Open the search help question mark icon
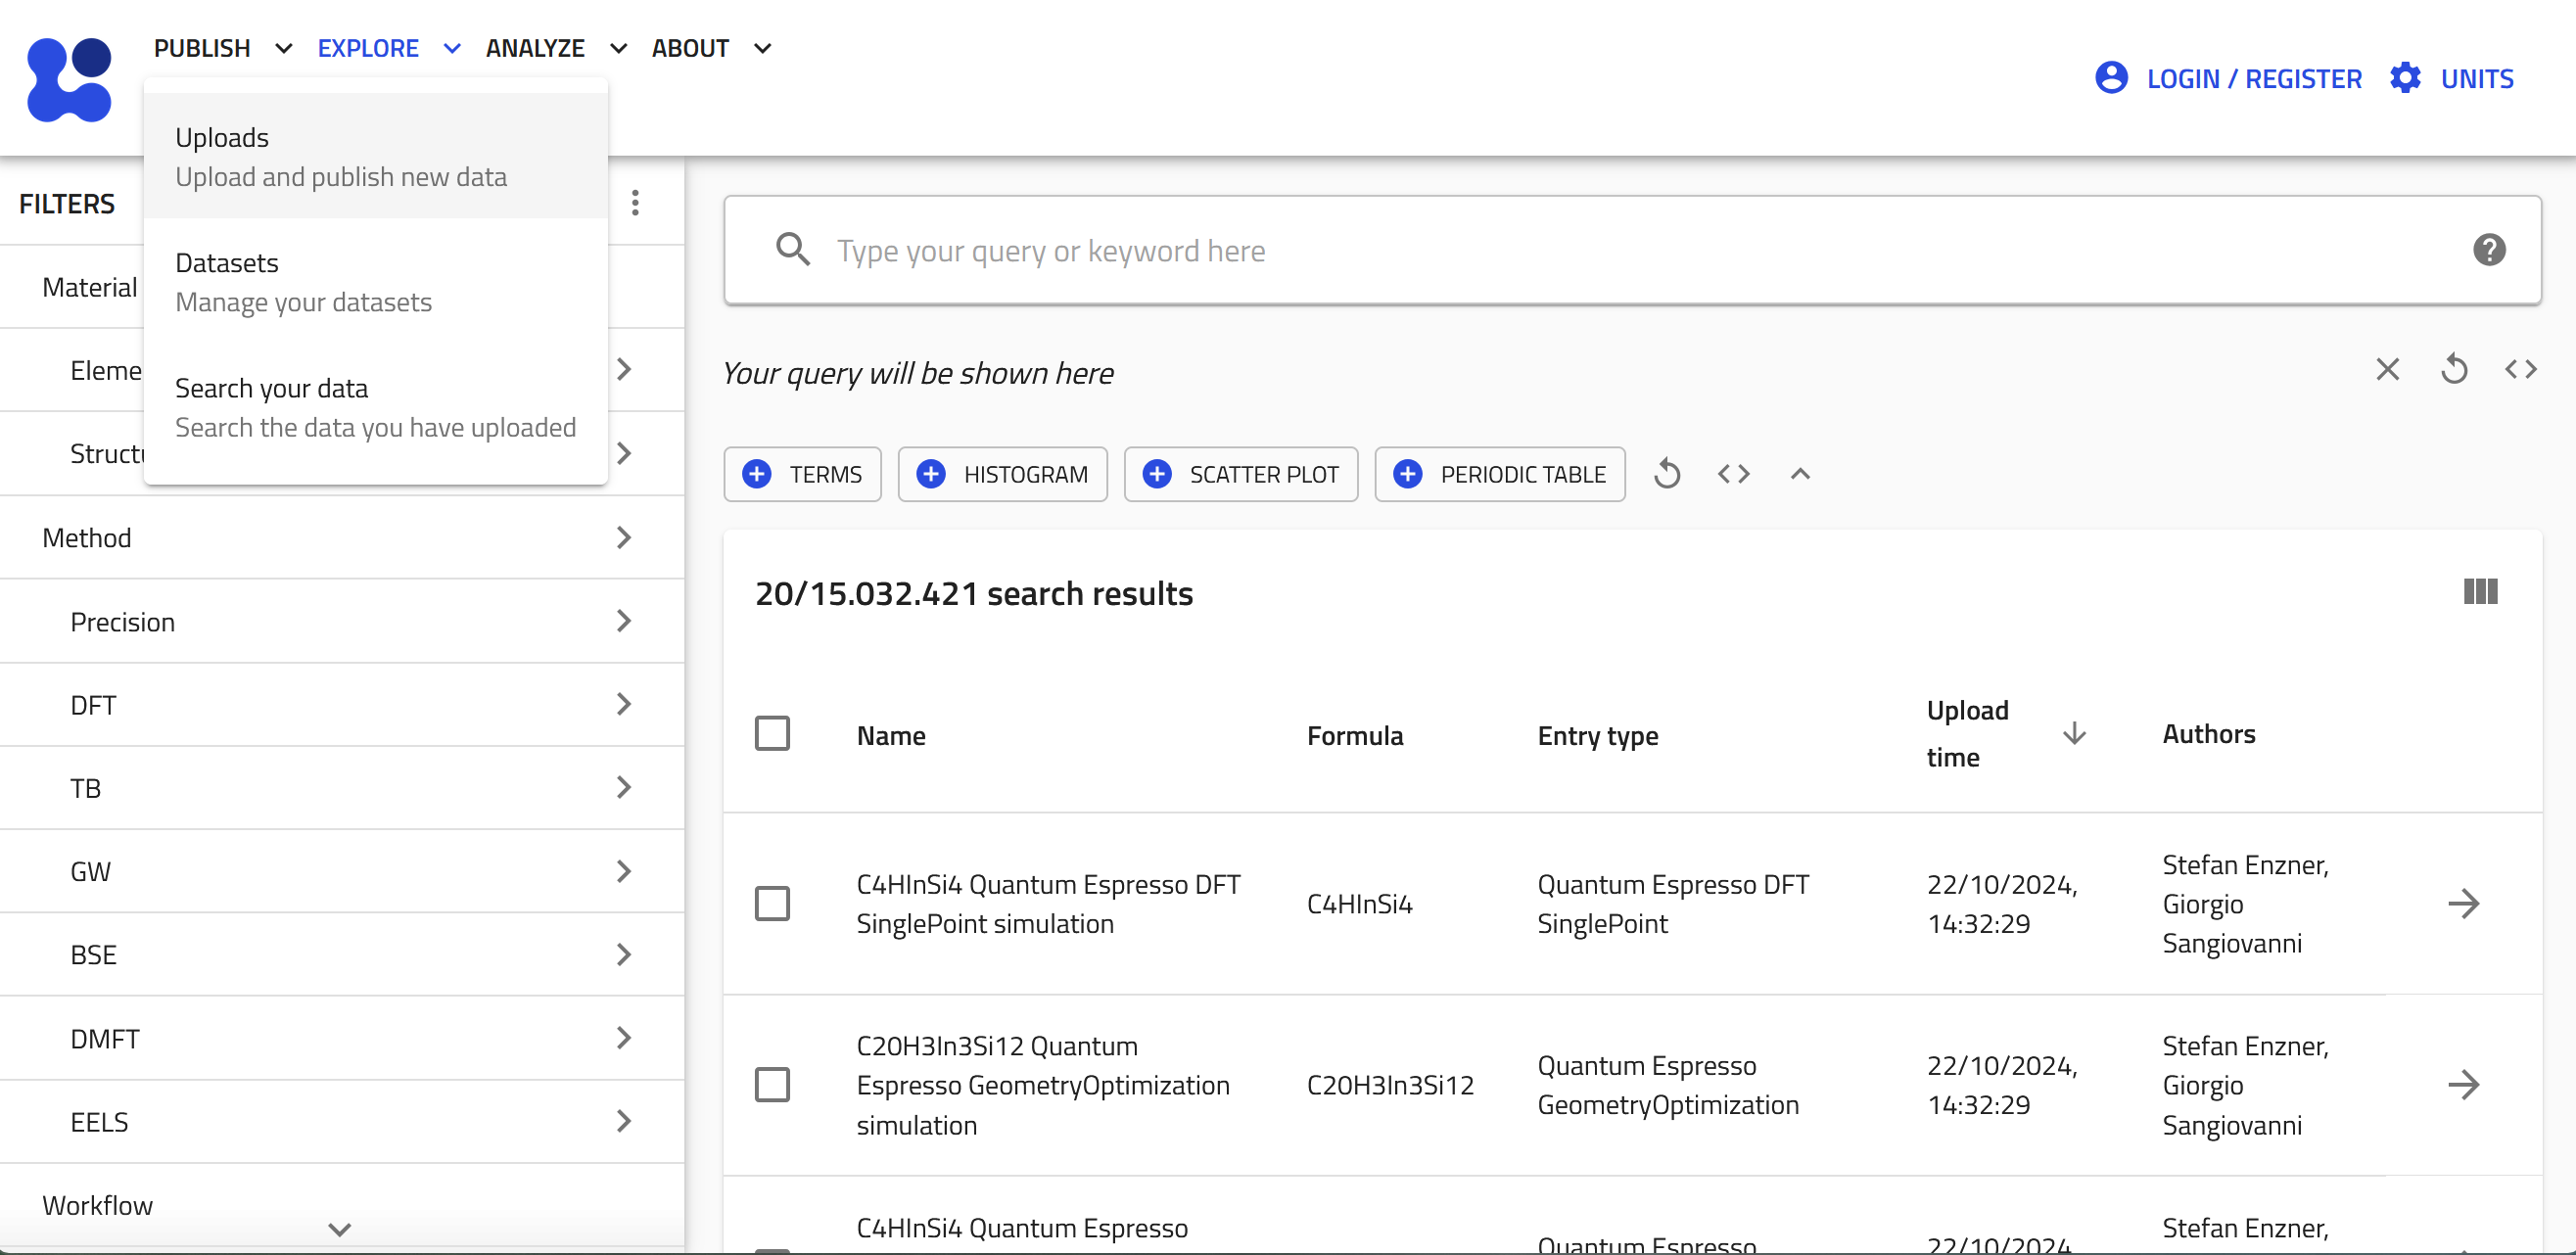The image size is (2576, 1255). (x=2488, y=250)
